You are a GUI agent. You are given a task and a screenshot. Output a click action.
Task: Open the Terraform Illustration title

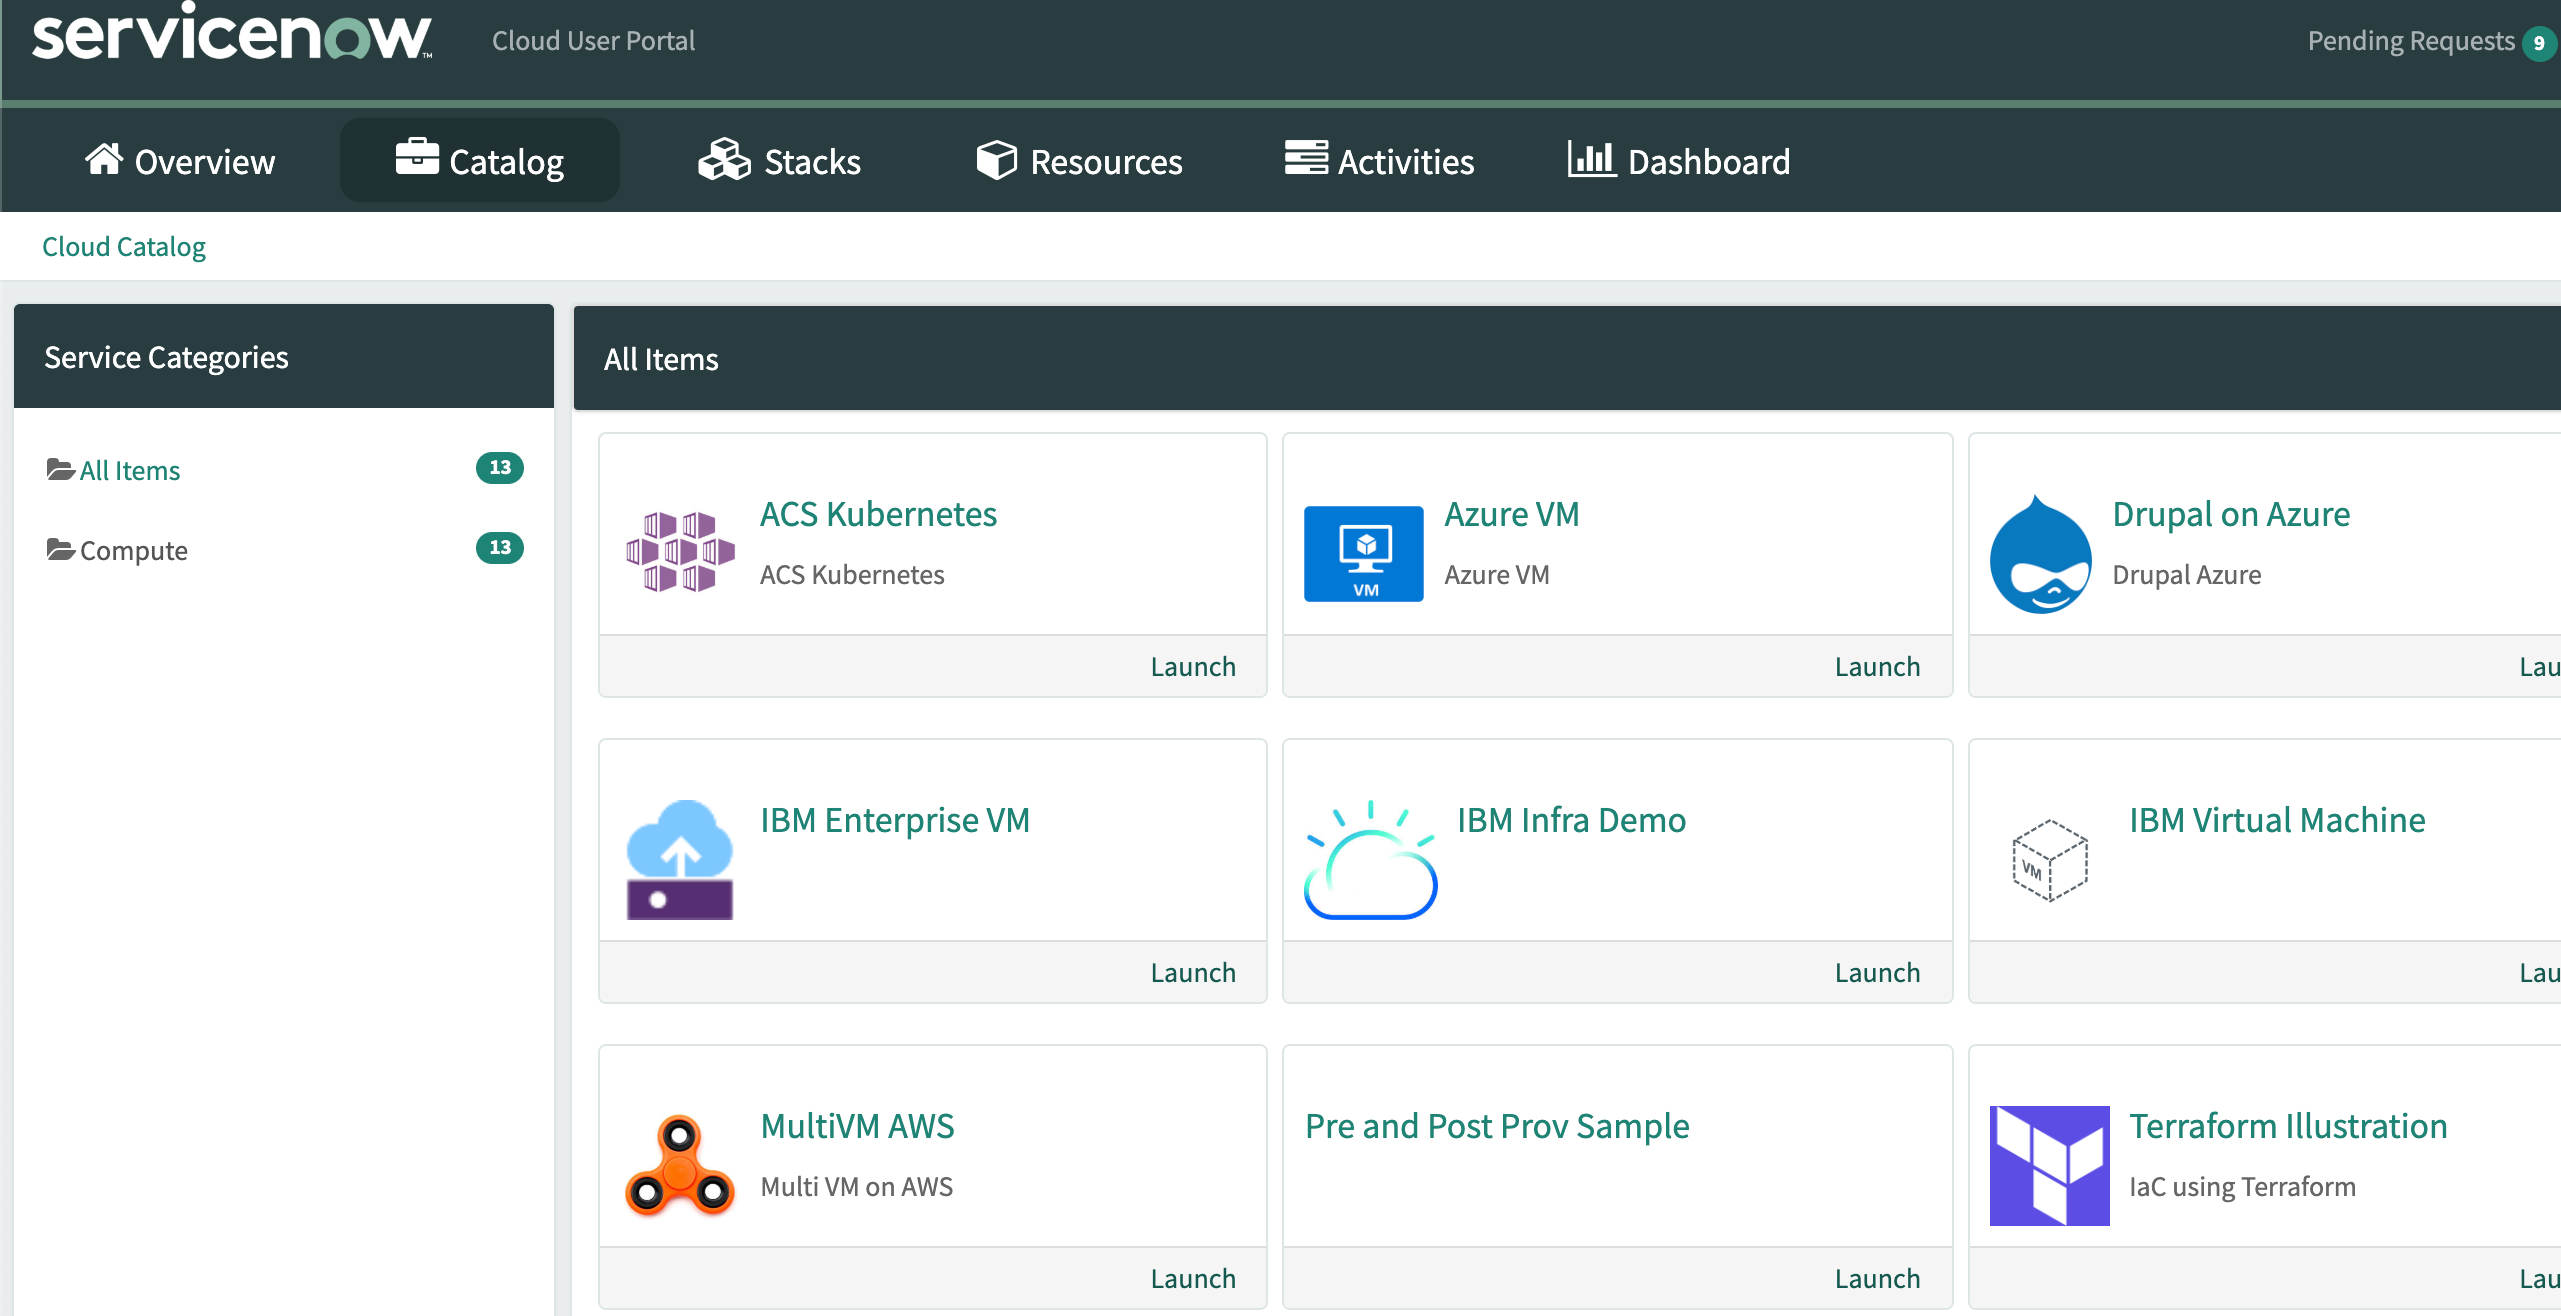point(2288,1126)
